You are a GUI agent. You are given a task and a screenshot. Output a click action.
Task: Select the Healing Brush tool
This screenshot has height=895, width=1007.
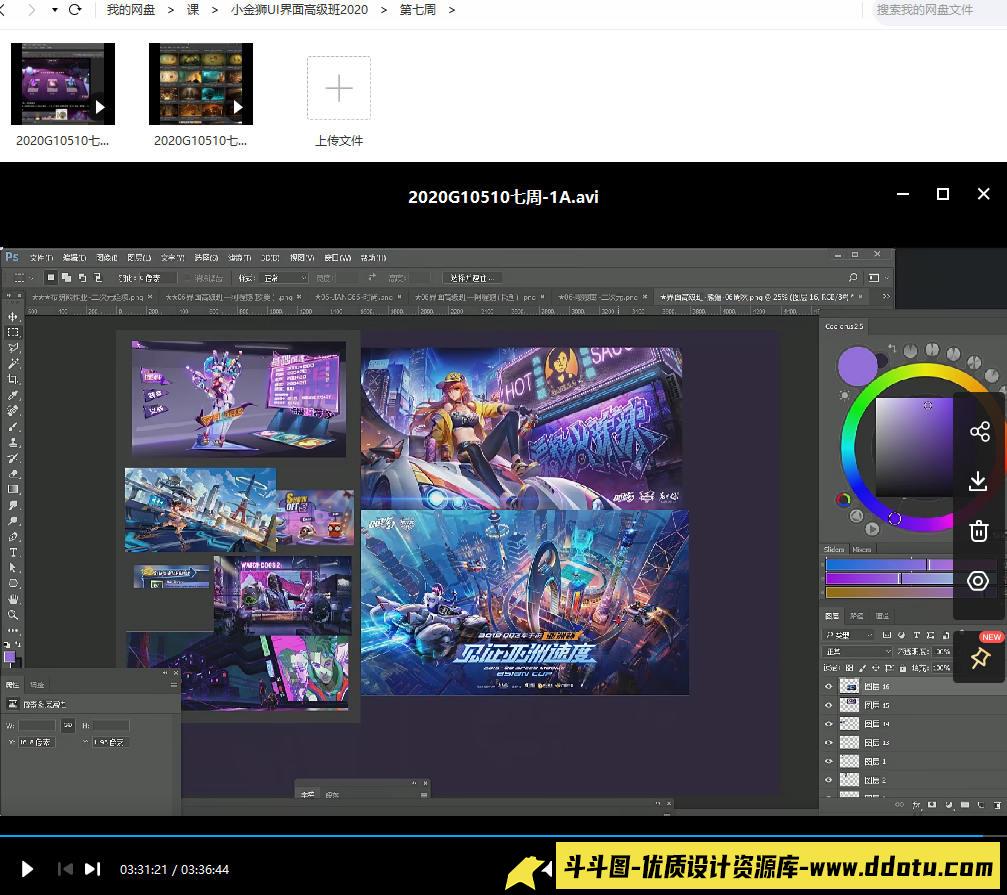(13, 411)
